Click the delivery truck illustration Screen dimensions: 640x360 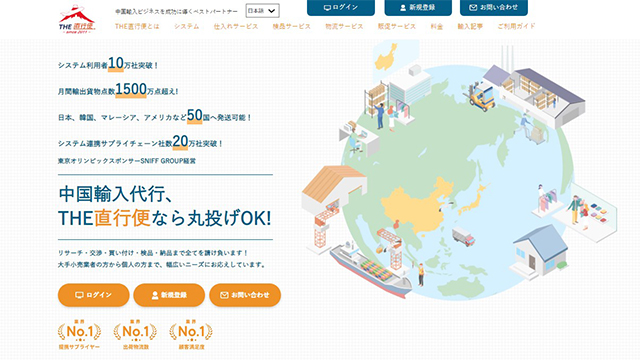[x=464, y=237]
